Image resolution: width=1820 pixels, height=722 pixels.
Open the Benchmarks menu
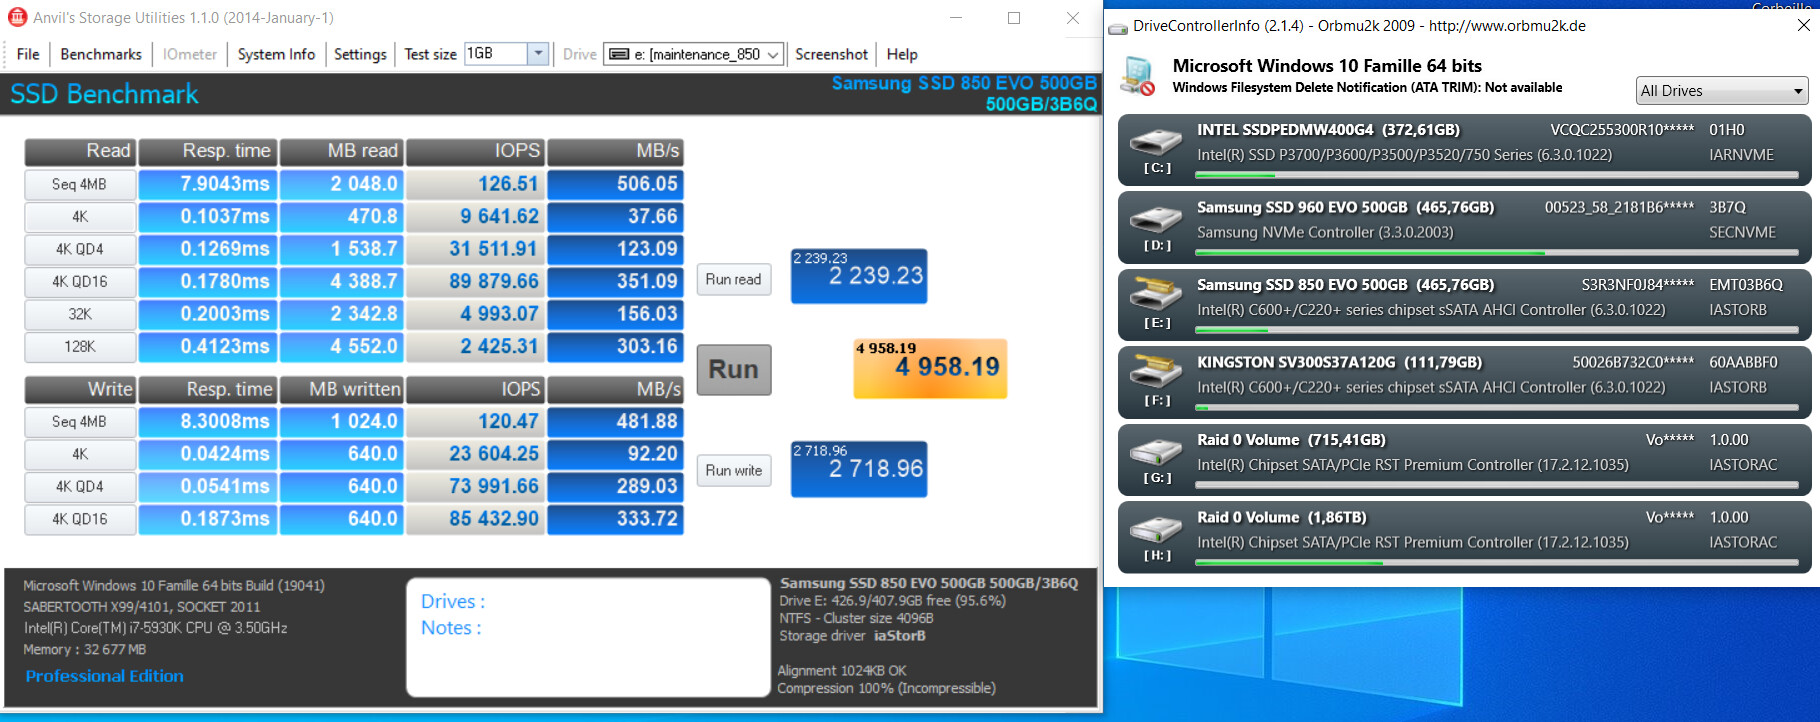tap(101, 54)
